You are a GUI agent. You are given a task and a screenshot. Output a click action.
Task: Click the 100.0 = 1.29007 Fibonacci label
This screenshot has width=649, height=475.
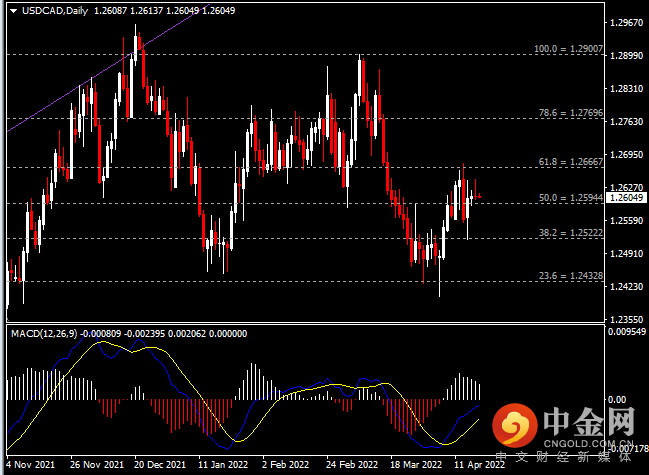click(568, 49)
